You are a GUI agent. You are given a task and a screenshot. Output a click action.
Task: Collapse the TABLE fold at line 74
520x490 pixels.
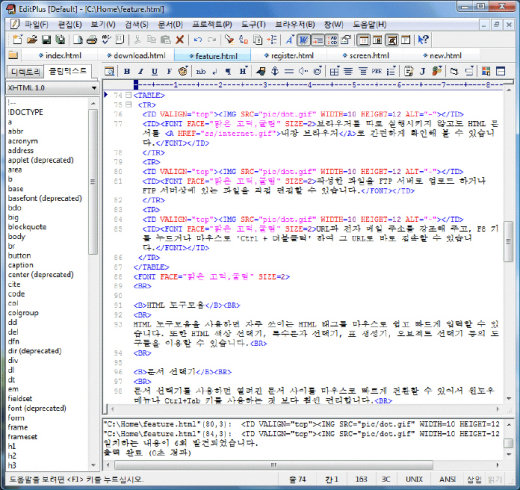[128, 95]
